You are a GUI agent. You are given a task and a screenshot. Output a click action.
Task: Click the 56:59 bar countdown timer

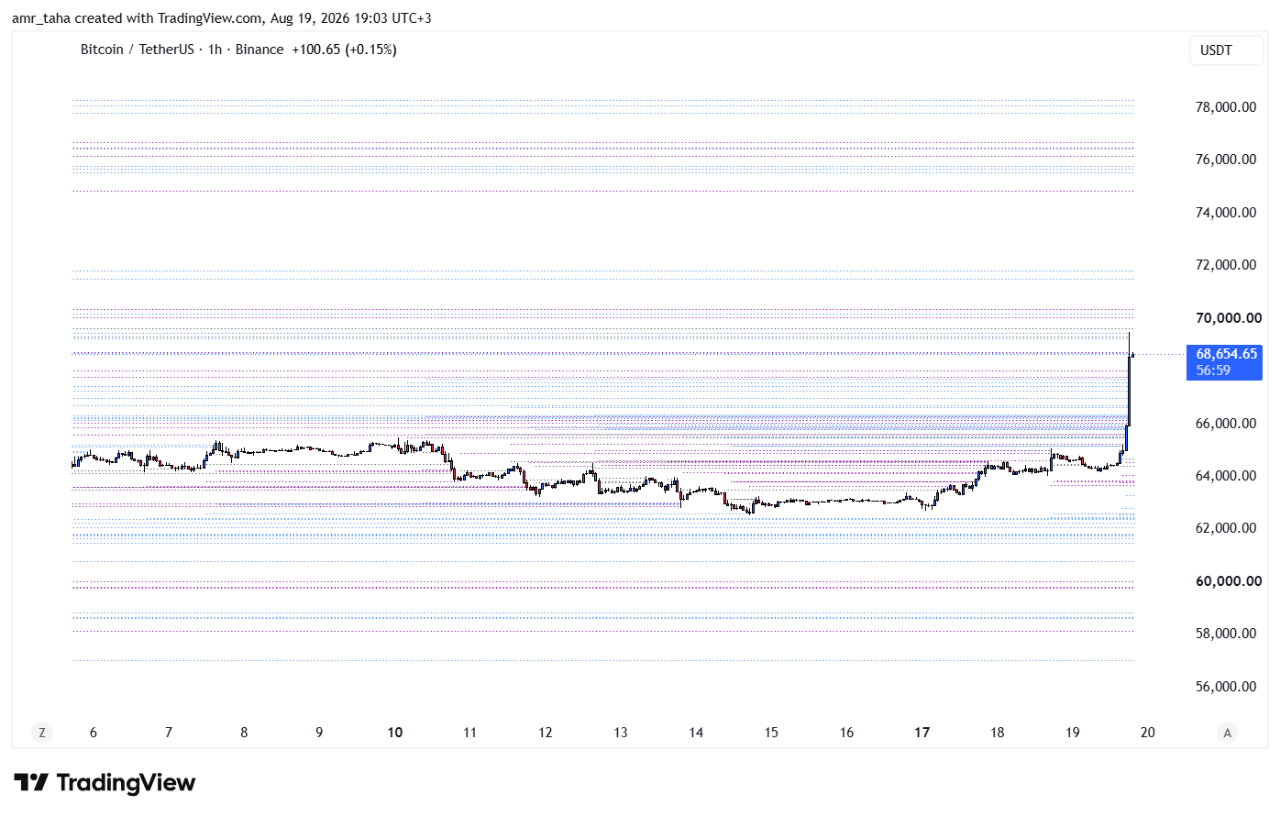1212,370
